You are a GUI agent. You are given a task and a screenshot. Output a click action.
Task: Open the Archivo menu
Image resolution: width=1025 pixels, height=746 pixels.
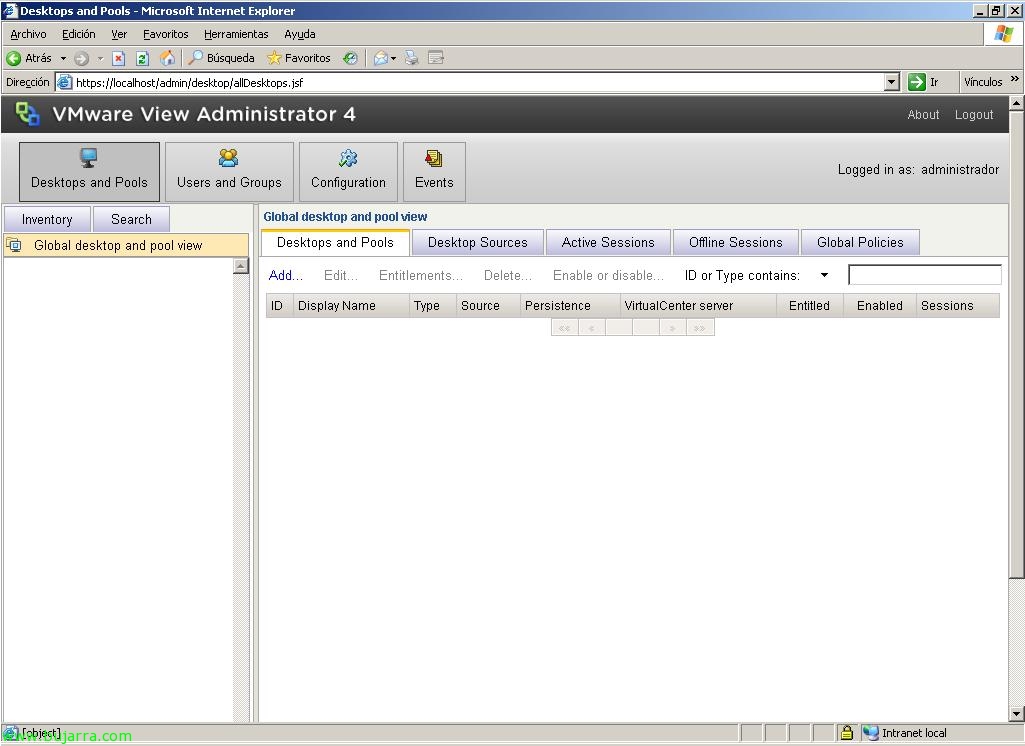(x=28, y=34)
